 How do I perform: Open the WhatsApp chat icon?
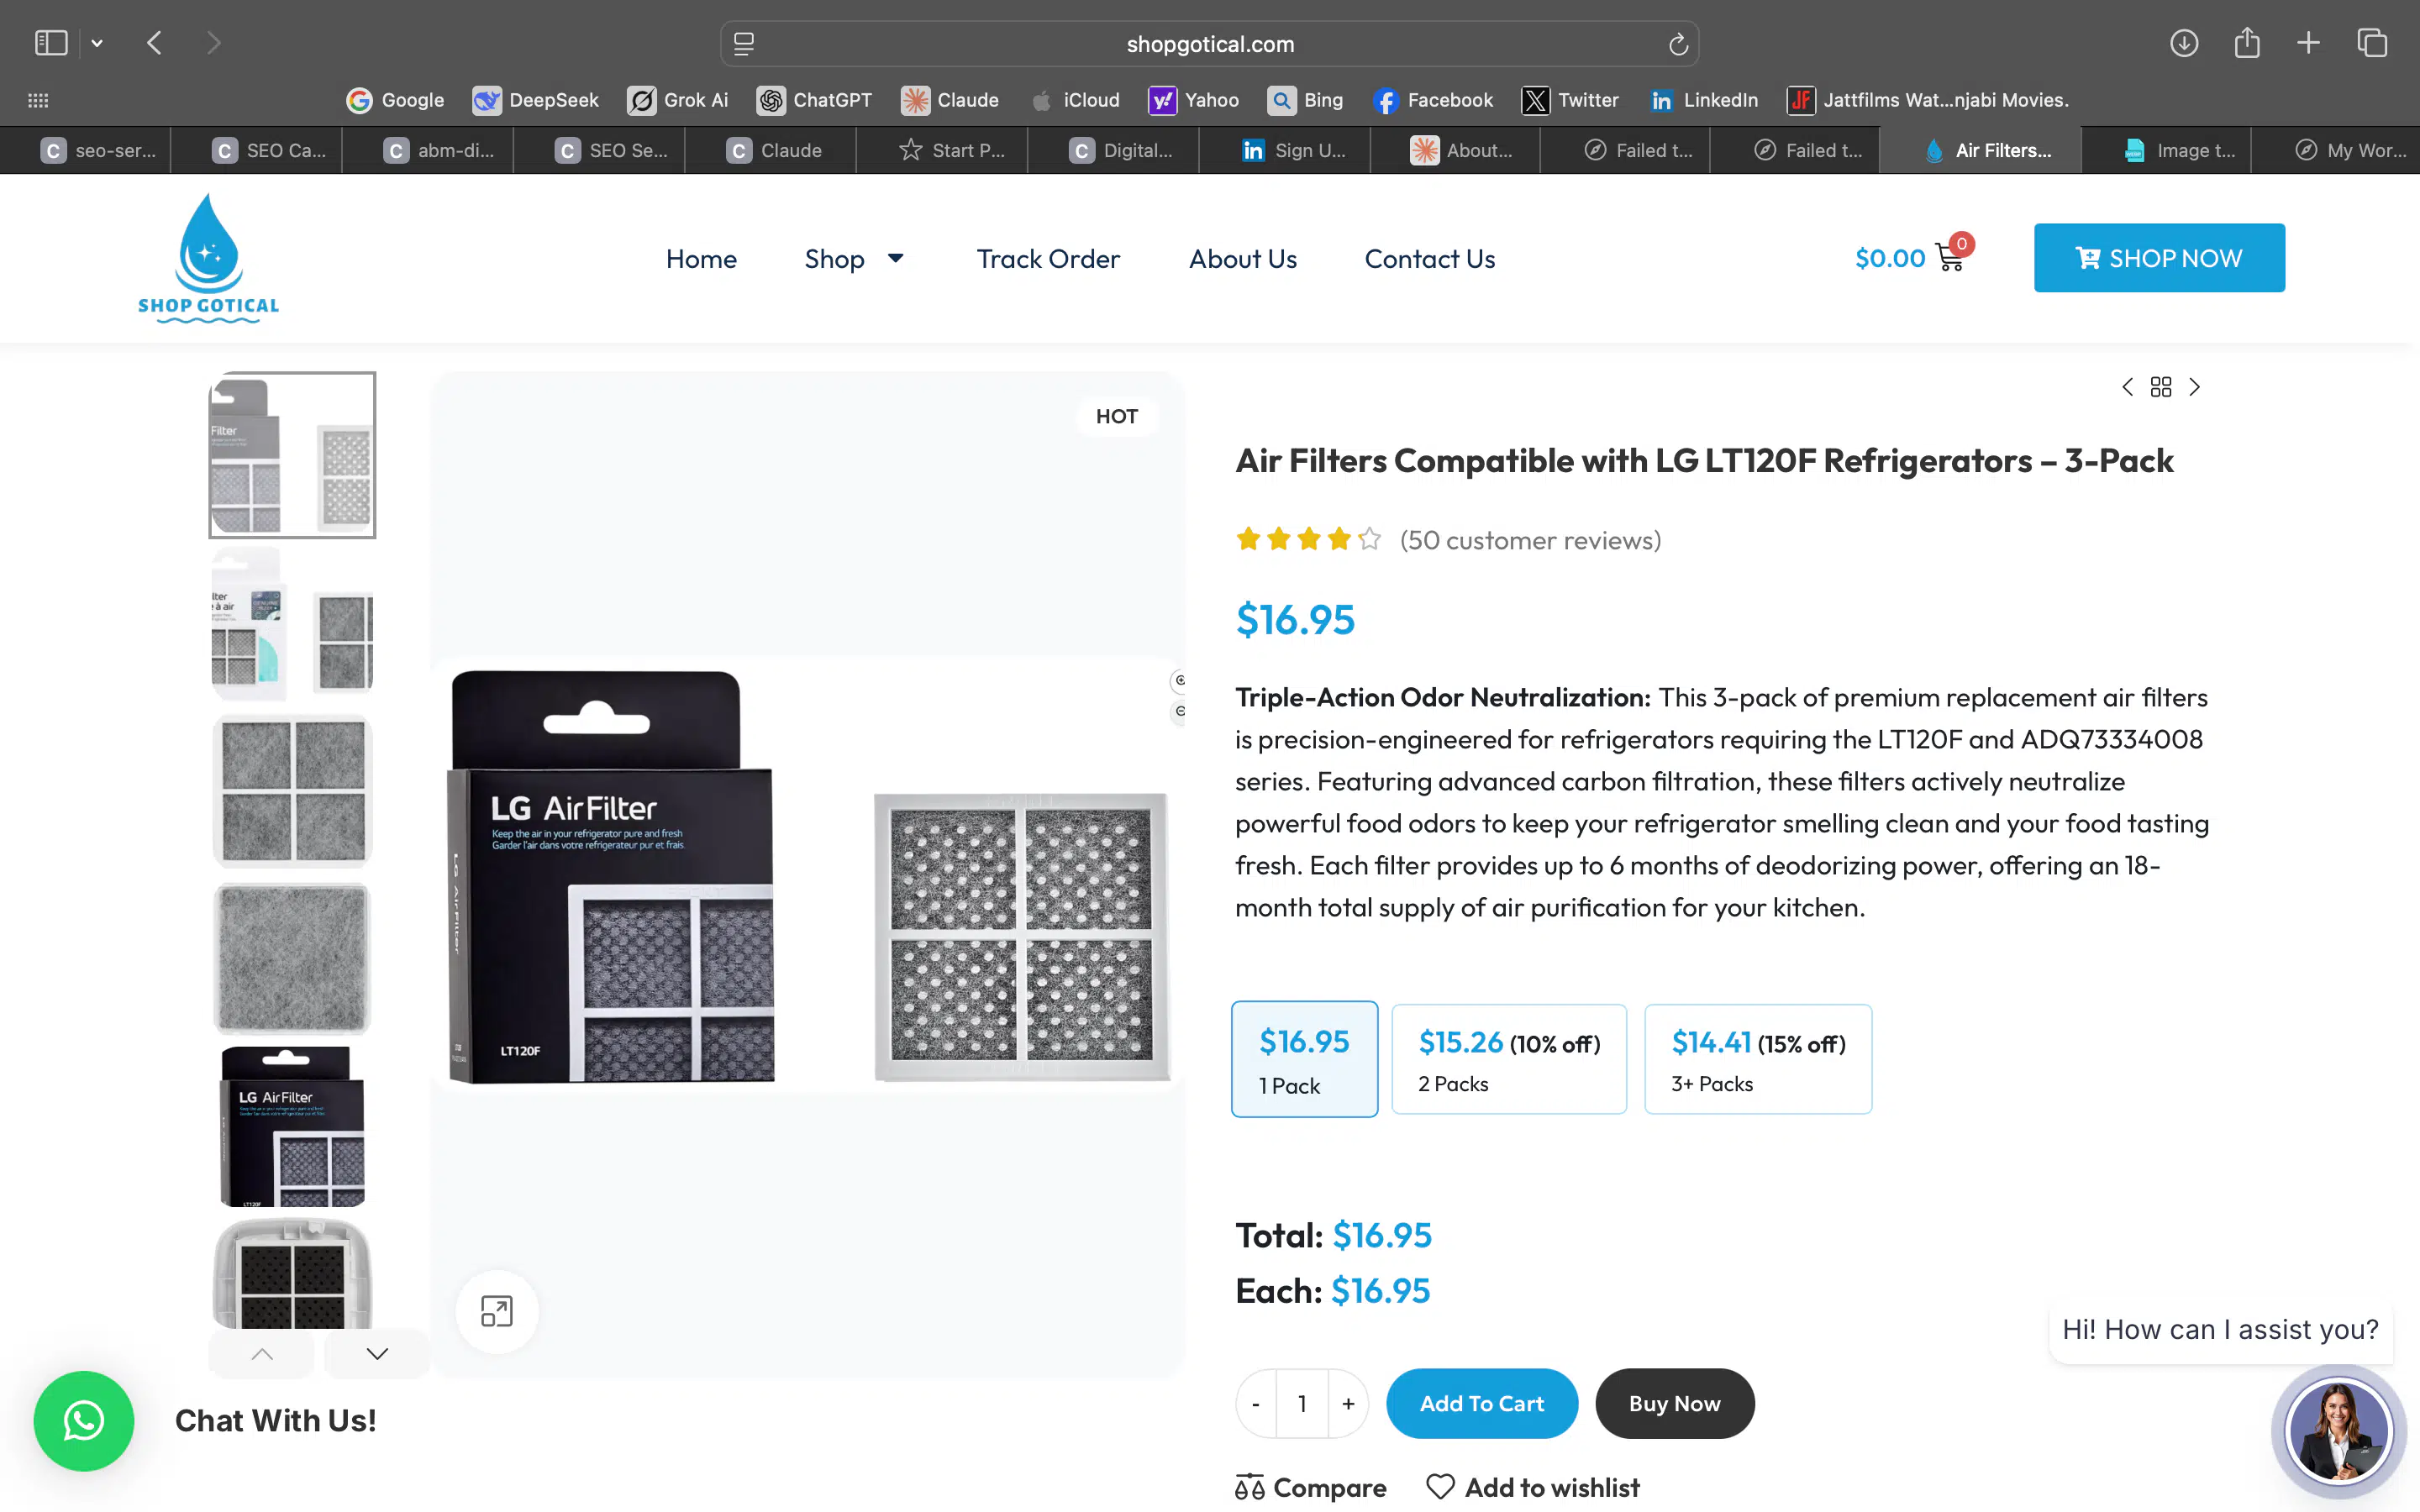[84, 1421]
